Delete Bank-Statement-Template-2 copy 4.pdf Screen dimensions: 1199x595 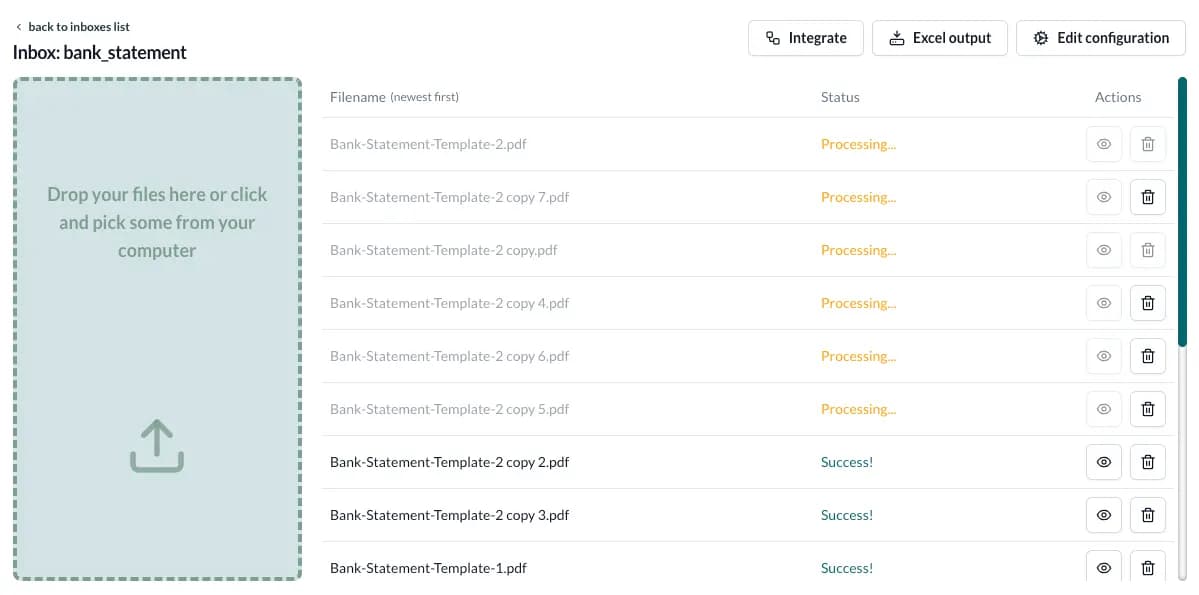click(1147, 303)
